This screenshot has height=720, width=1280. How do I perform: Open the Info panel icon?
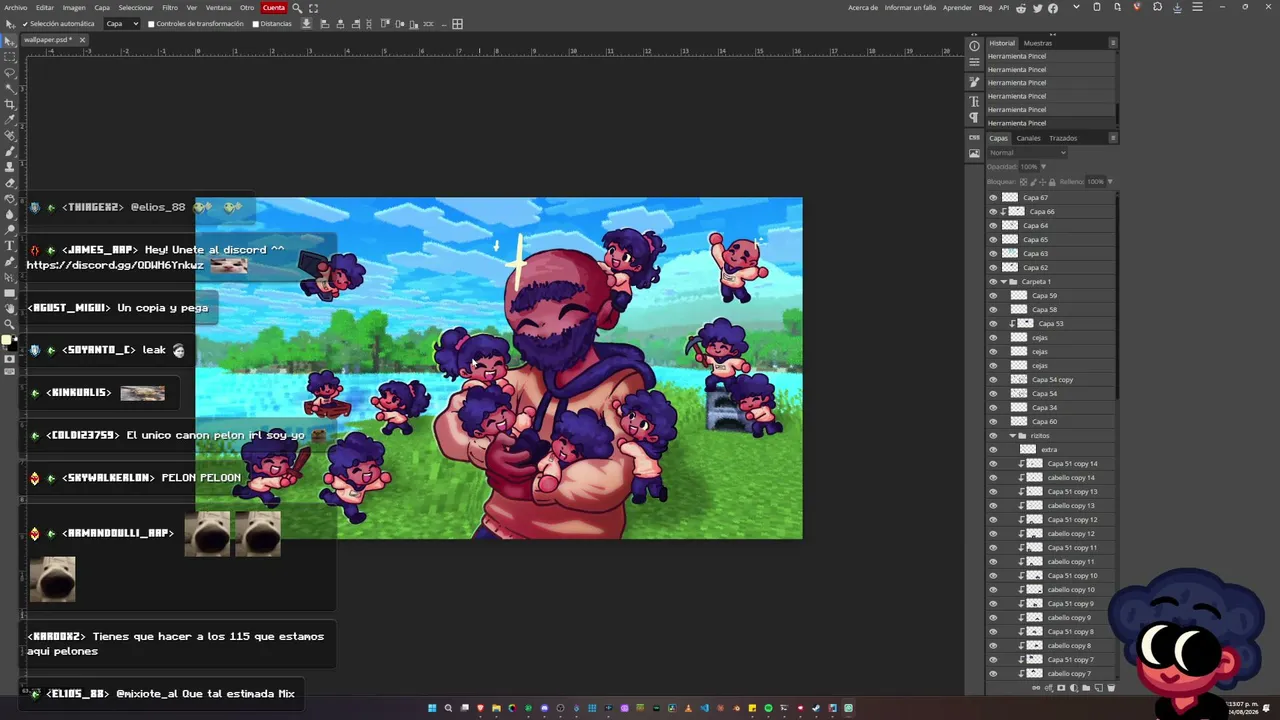(x=974, y=46)
